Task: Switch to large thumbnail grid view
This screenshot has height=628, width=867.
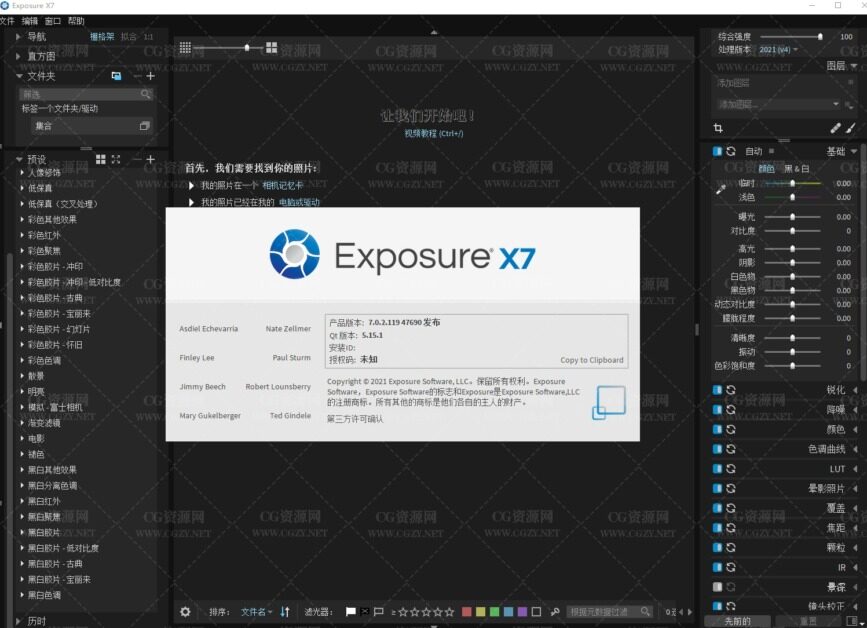Action: pos(271,47)
